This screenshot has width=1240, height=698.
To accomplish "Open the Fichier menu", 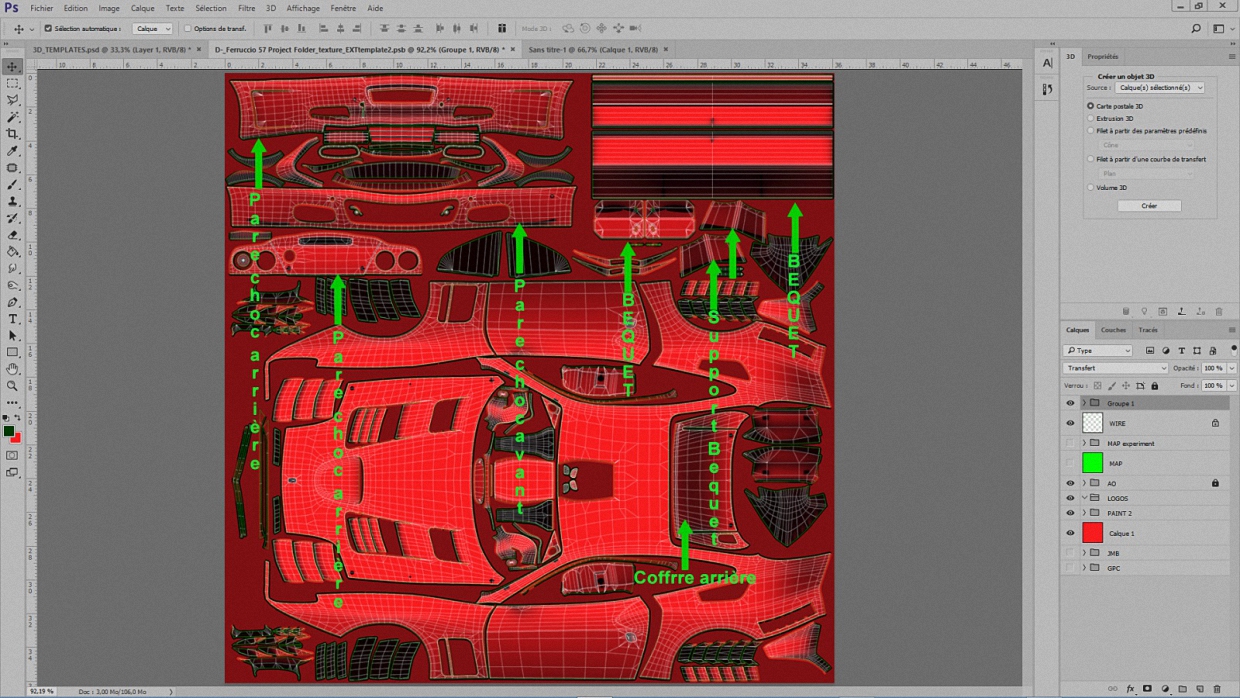I will coord(42,8).
